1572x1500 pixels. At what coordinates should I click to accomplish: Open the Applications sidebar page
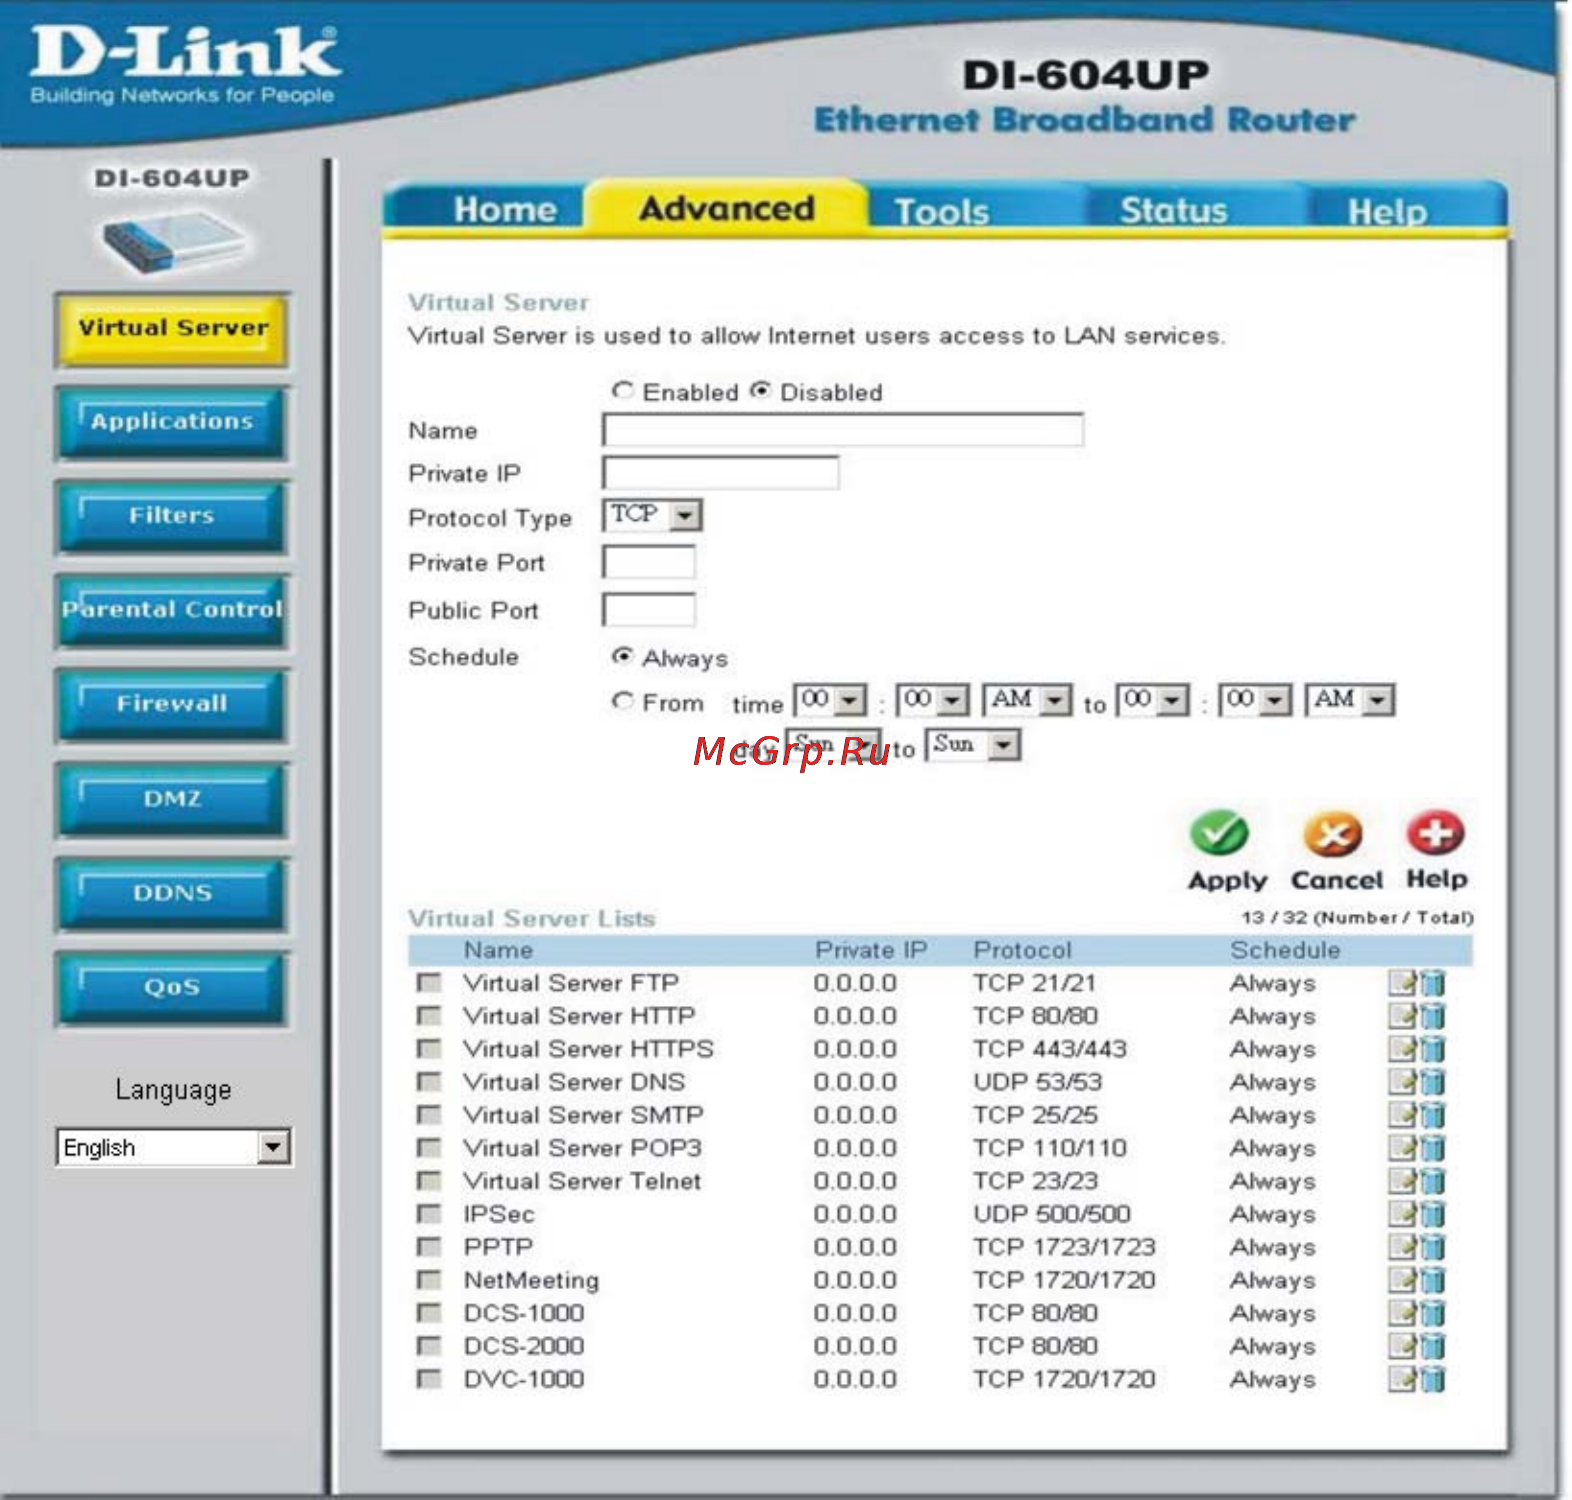tap(172, 423)
